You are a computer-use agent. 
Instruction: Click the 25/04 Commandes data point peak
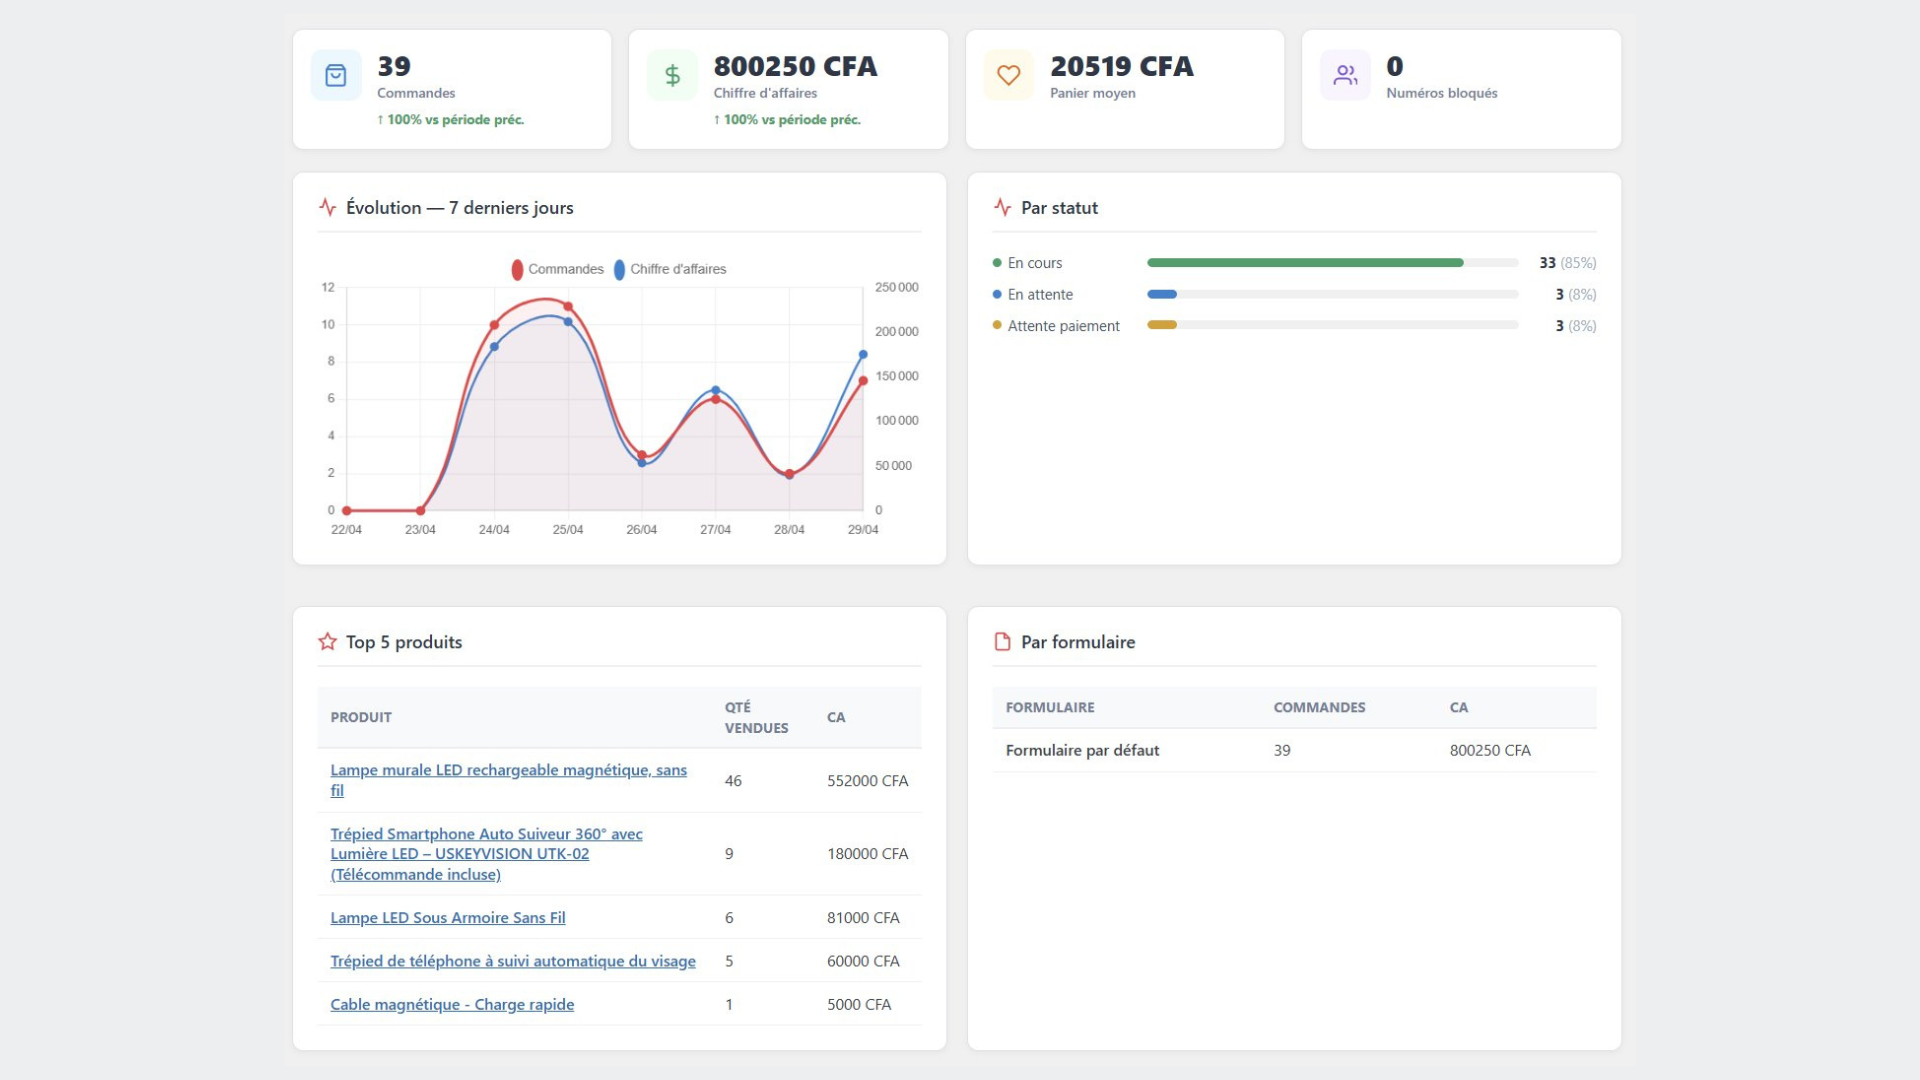(568, 306)
